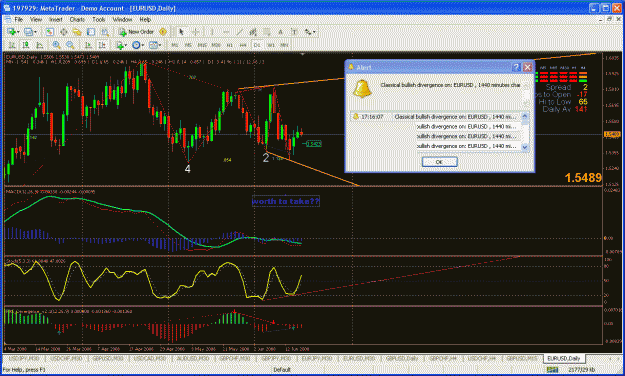The width and height of the screenshot is (625, 376).
Task: Select the Cursor arrow tool
Action: (181, 32)
